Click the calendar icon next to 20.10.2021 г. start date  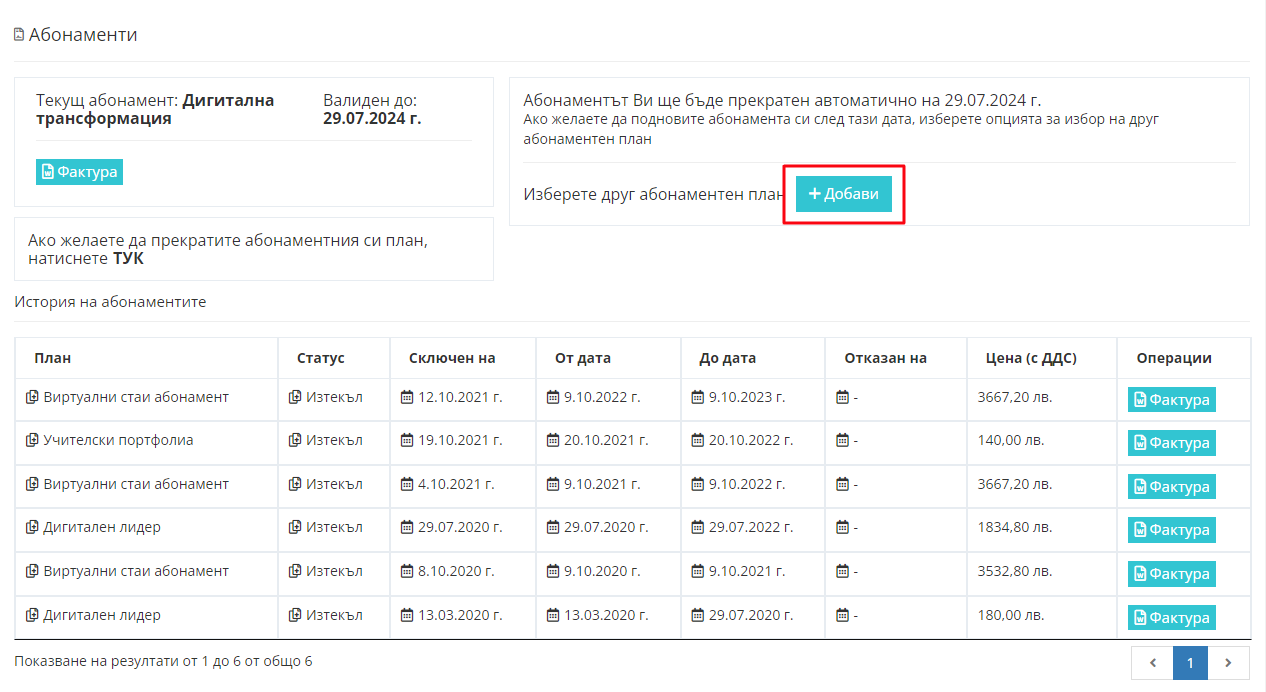pyautogui.click(x=553, y=440)
